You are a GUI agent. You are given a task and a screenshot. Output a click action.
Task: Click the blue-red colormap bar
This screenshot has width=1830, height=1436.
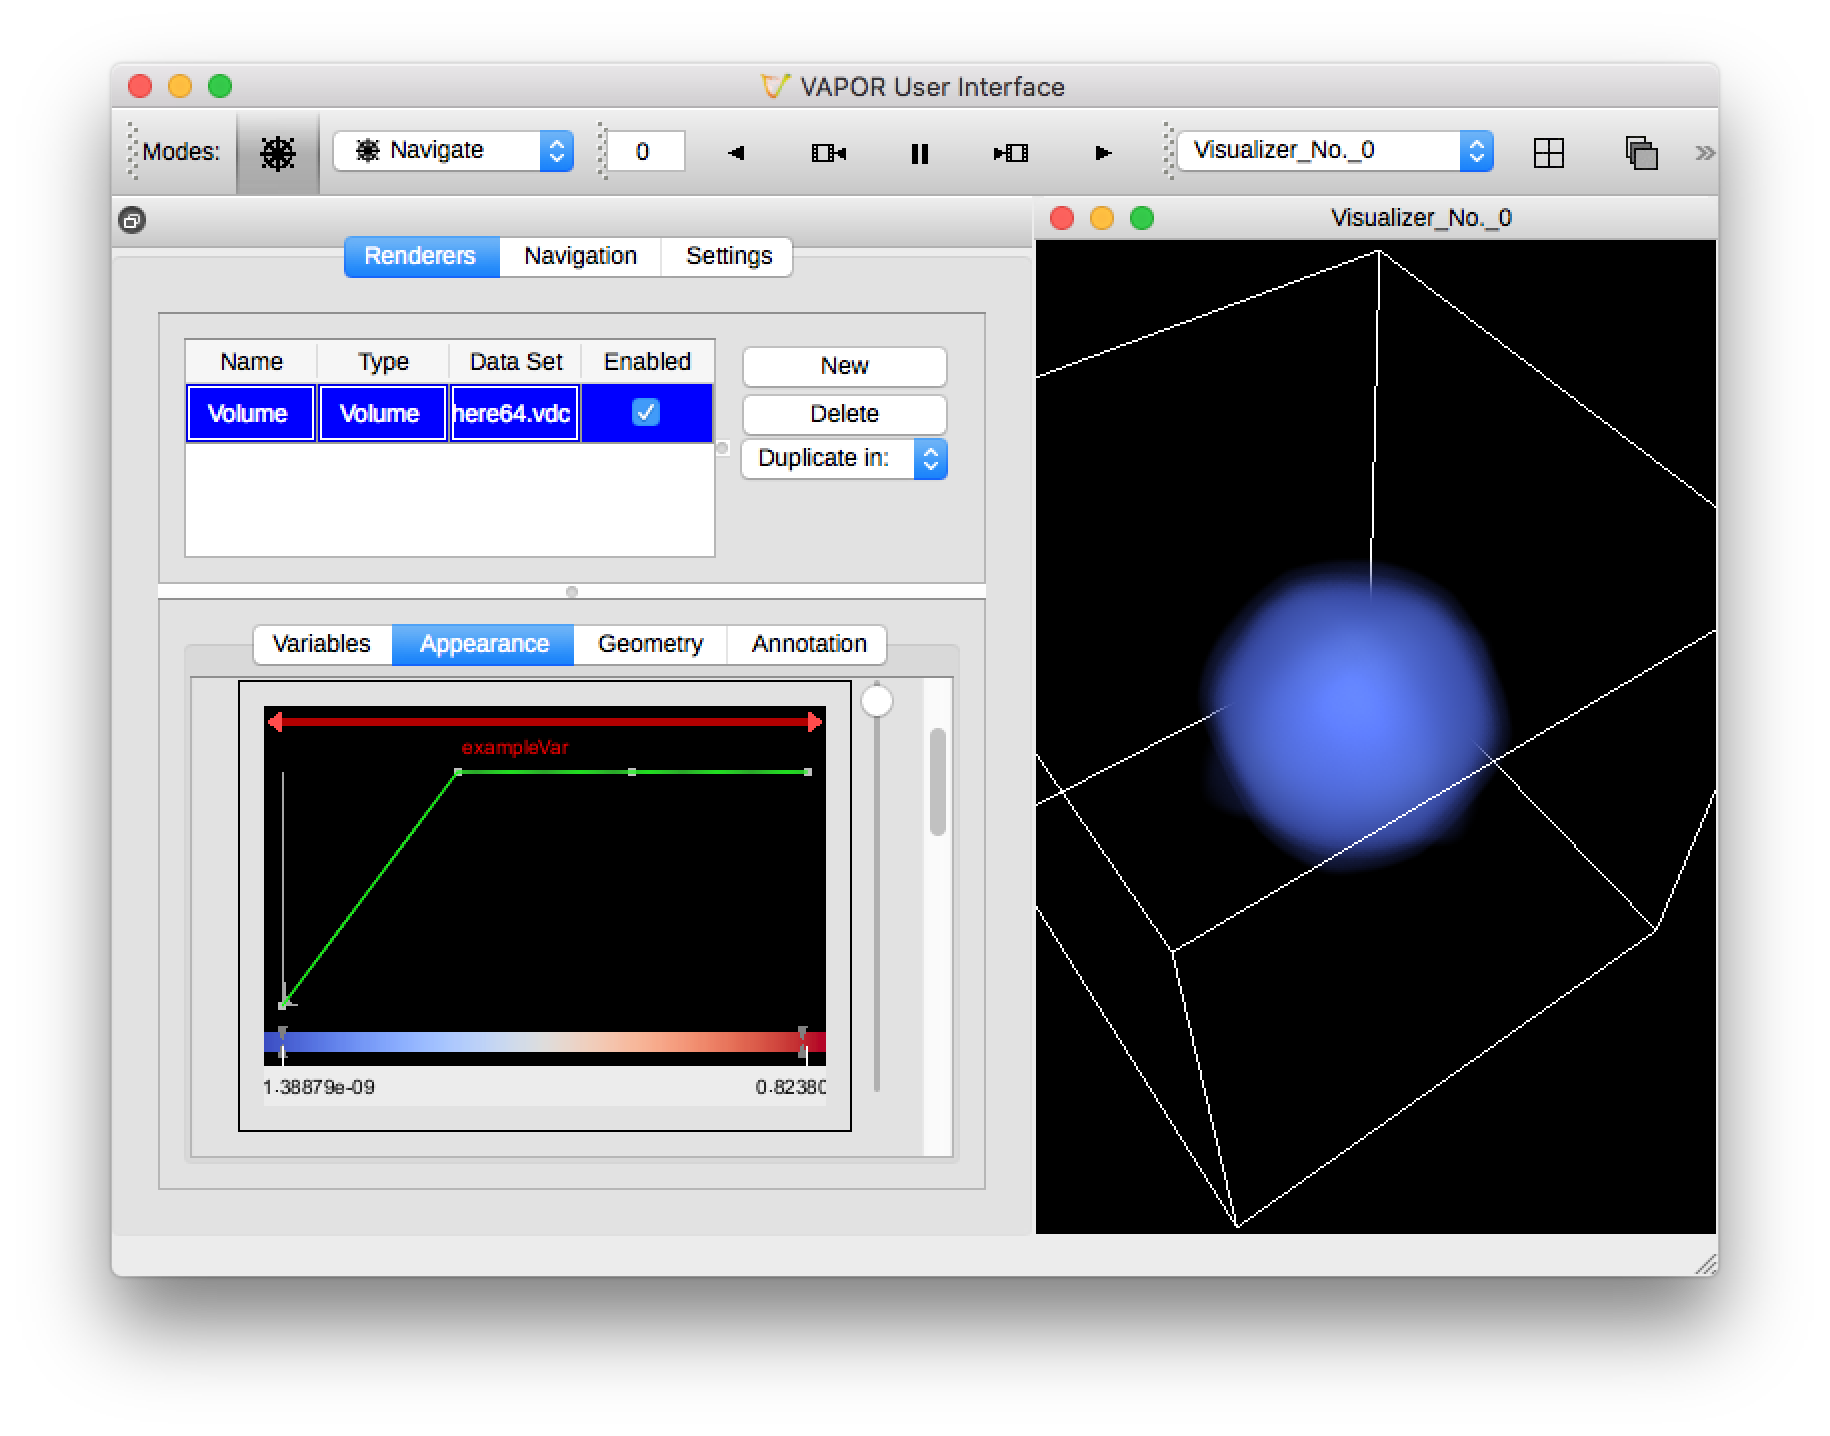(544, 1042)
